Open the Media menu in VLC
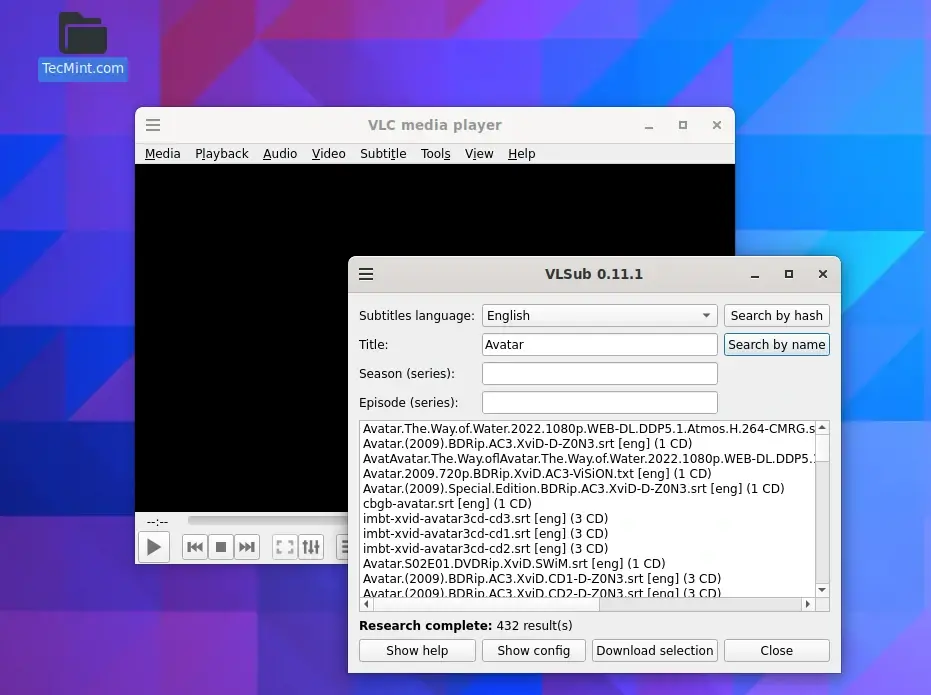The image size is (931, 695). point(163,154)
